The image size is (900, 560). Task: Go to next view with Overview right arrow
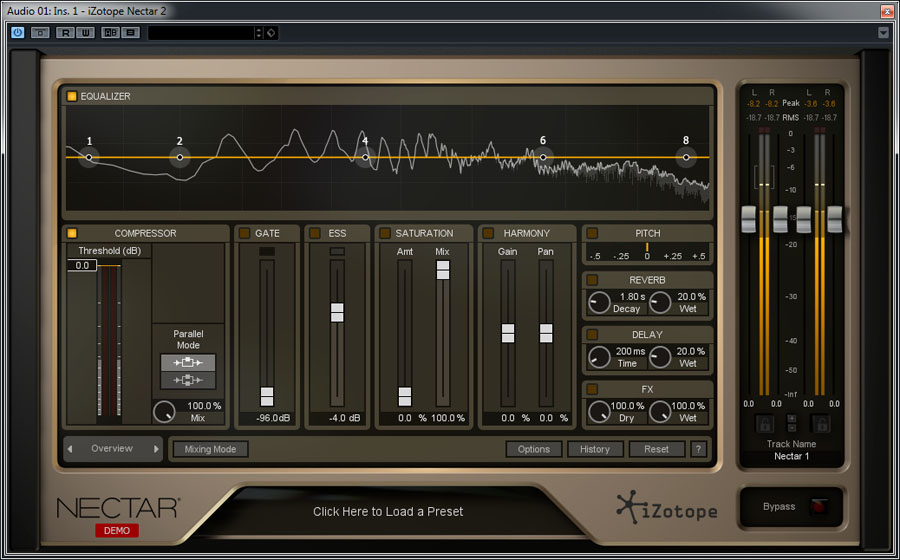click(x=156, y=449)
